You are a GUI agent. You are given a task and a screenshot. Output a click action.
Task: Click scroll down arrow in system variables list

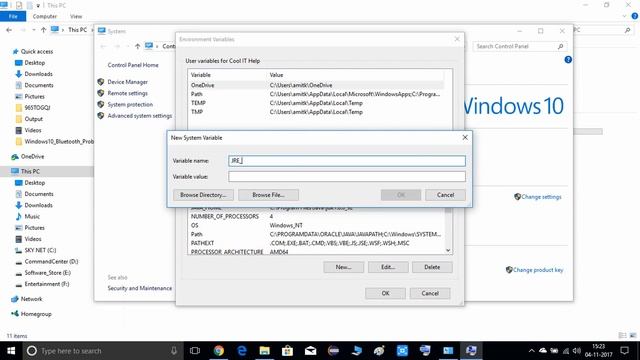pyautogui.click(x=448, y=250)
